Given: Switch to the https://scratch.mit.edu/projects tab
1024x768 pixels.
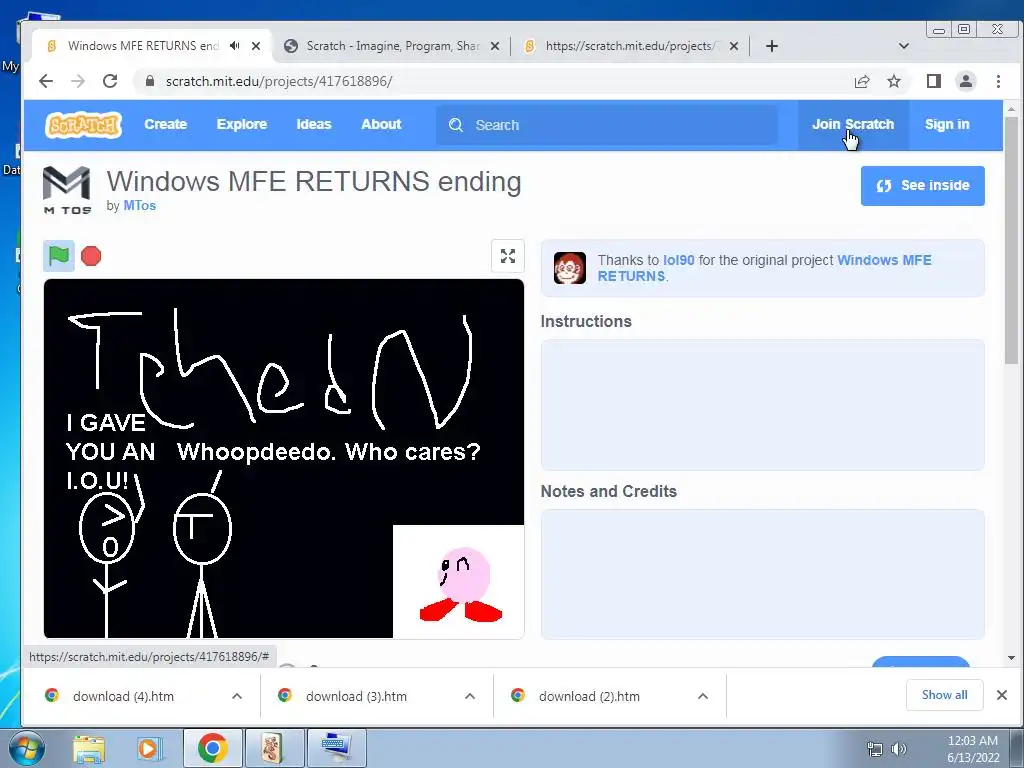Looking at the screenshot, I should click(630, 46).
